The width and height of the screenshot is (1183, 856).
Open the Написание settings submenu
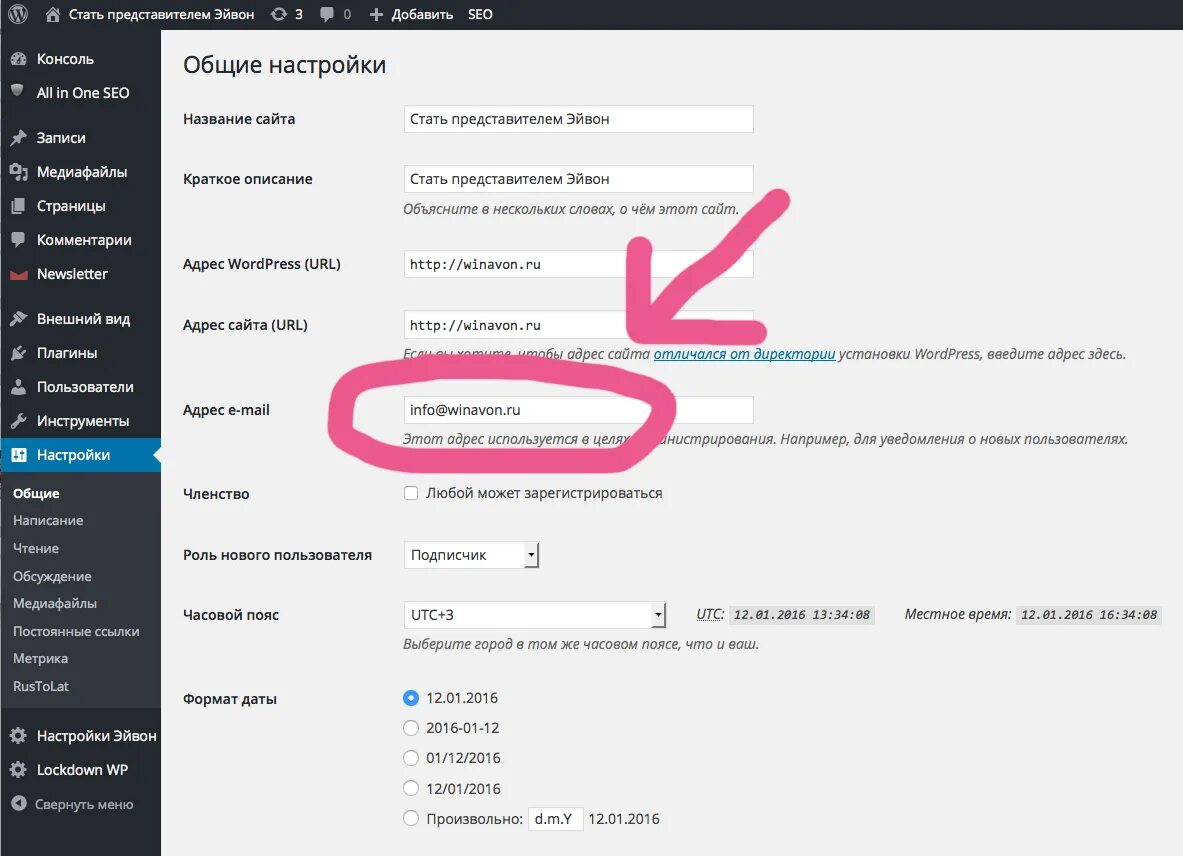pos(48,520)
